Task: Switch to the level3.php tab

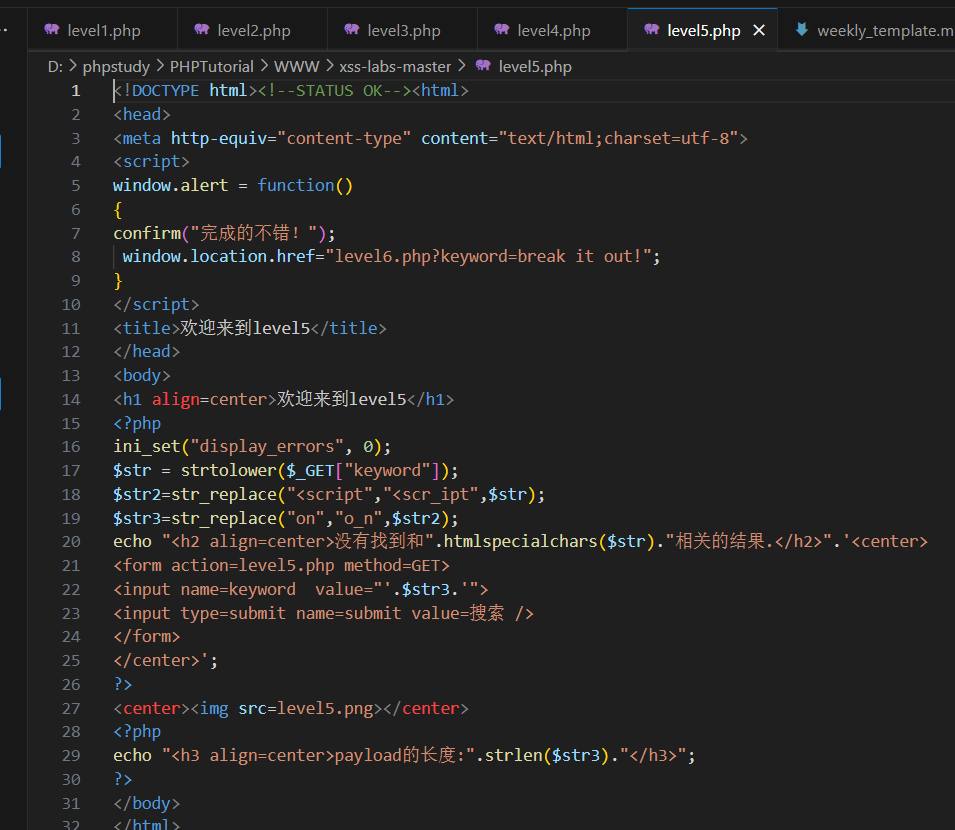Action: coord(402,30)
